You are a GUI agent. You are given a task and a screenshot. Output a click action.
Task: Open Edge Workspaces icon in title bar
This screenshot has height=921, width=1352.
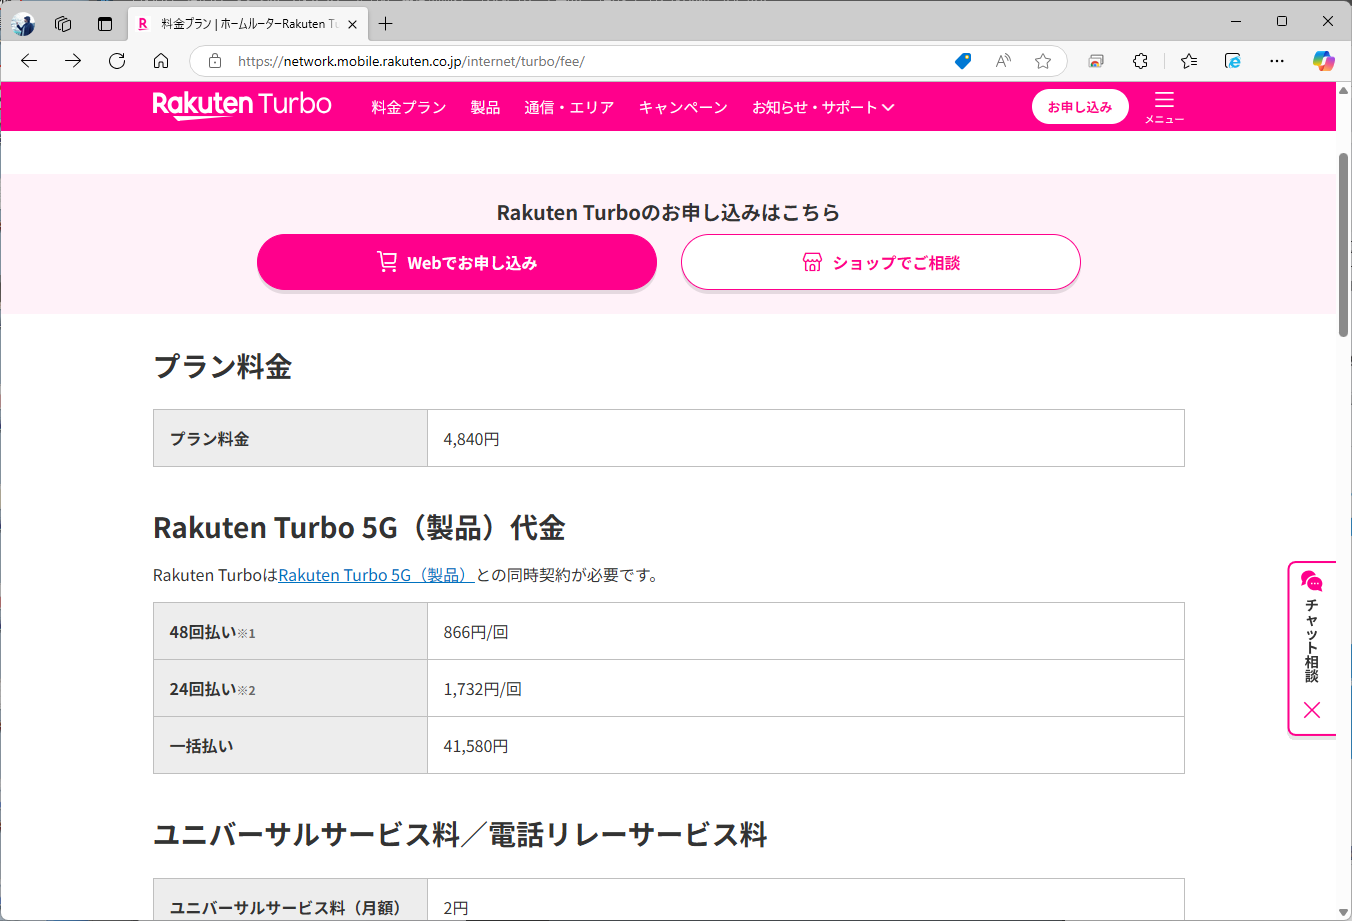coord(63,22)
